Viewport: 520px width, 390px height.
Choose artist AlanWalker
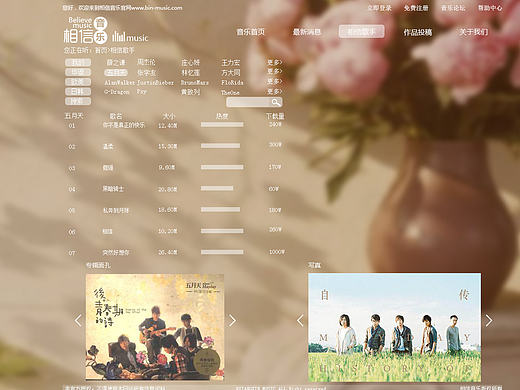click(119, 82)
